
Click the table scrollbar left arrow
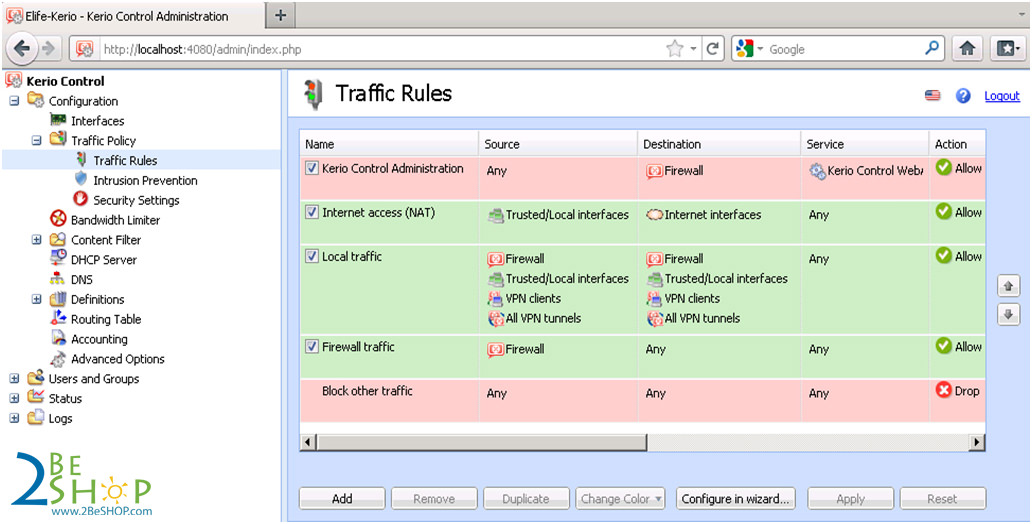point(308,442)
